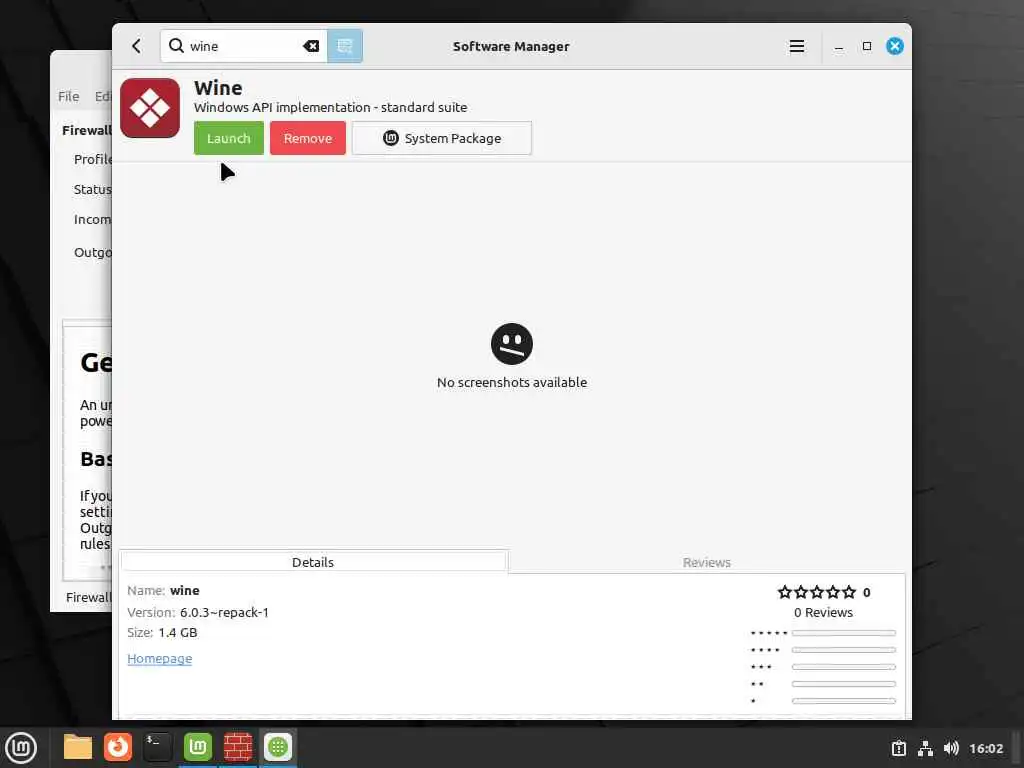
Task: Click the star rating icons
Action: click(x=816, y=592)
